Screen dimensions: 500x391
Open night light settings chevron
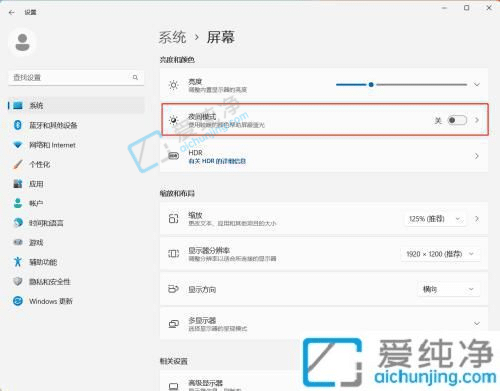[477, 120]
